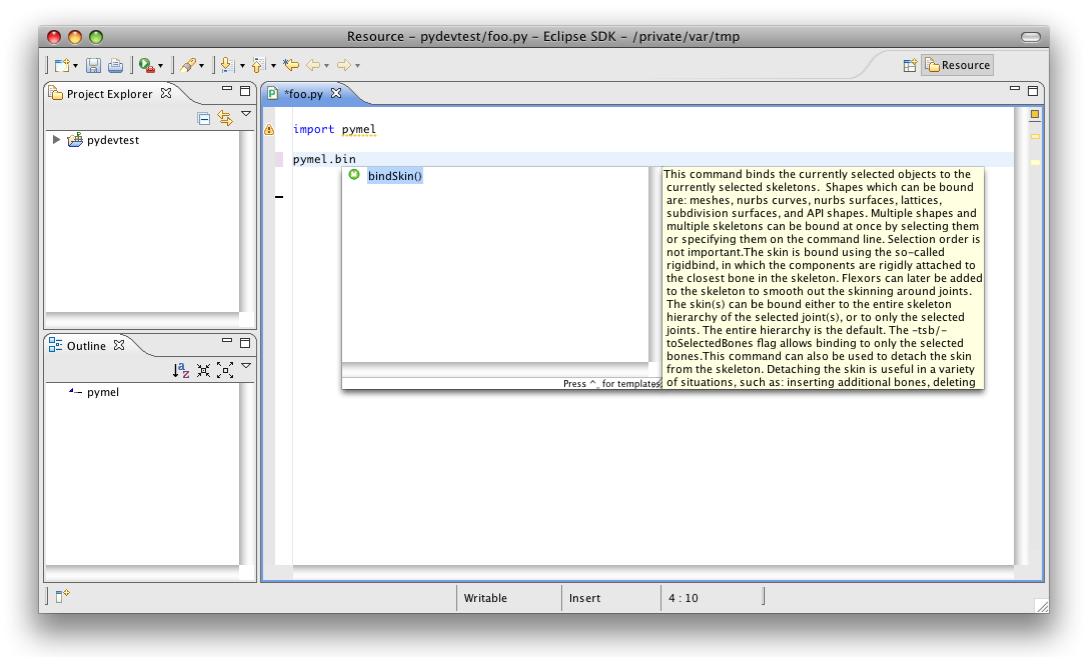Image resolution: width=1087 pixels, height=657 pixels.
Task: Switch to the foo.py editor tab
Action: pyautogui.click(x=305, y=94)
